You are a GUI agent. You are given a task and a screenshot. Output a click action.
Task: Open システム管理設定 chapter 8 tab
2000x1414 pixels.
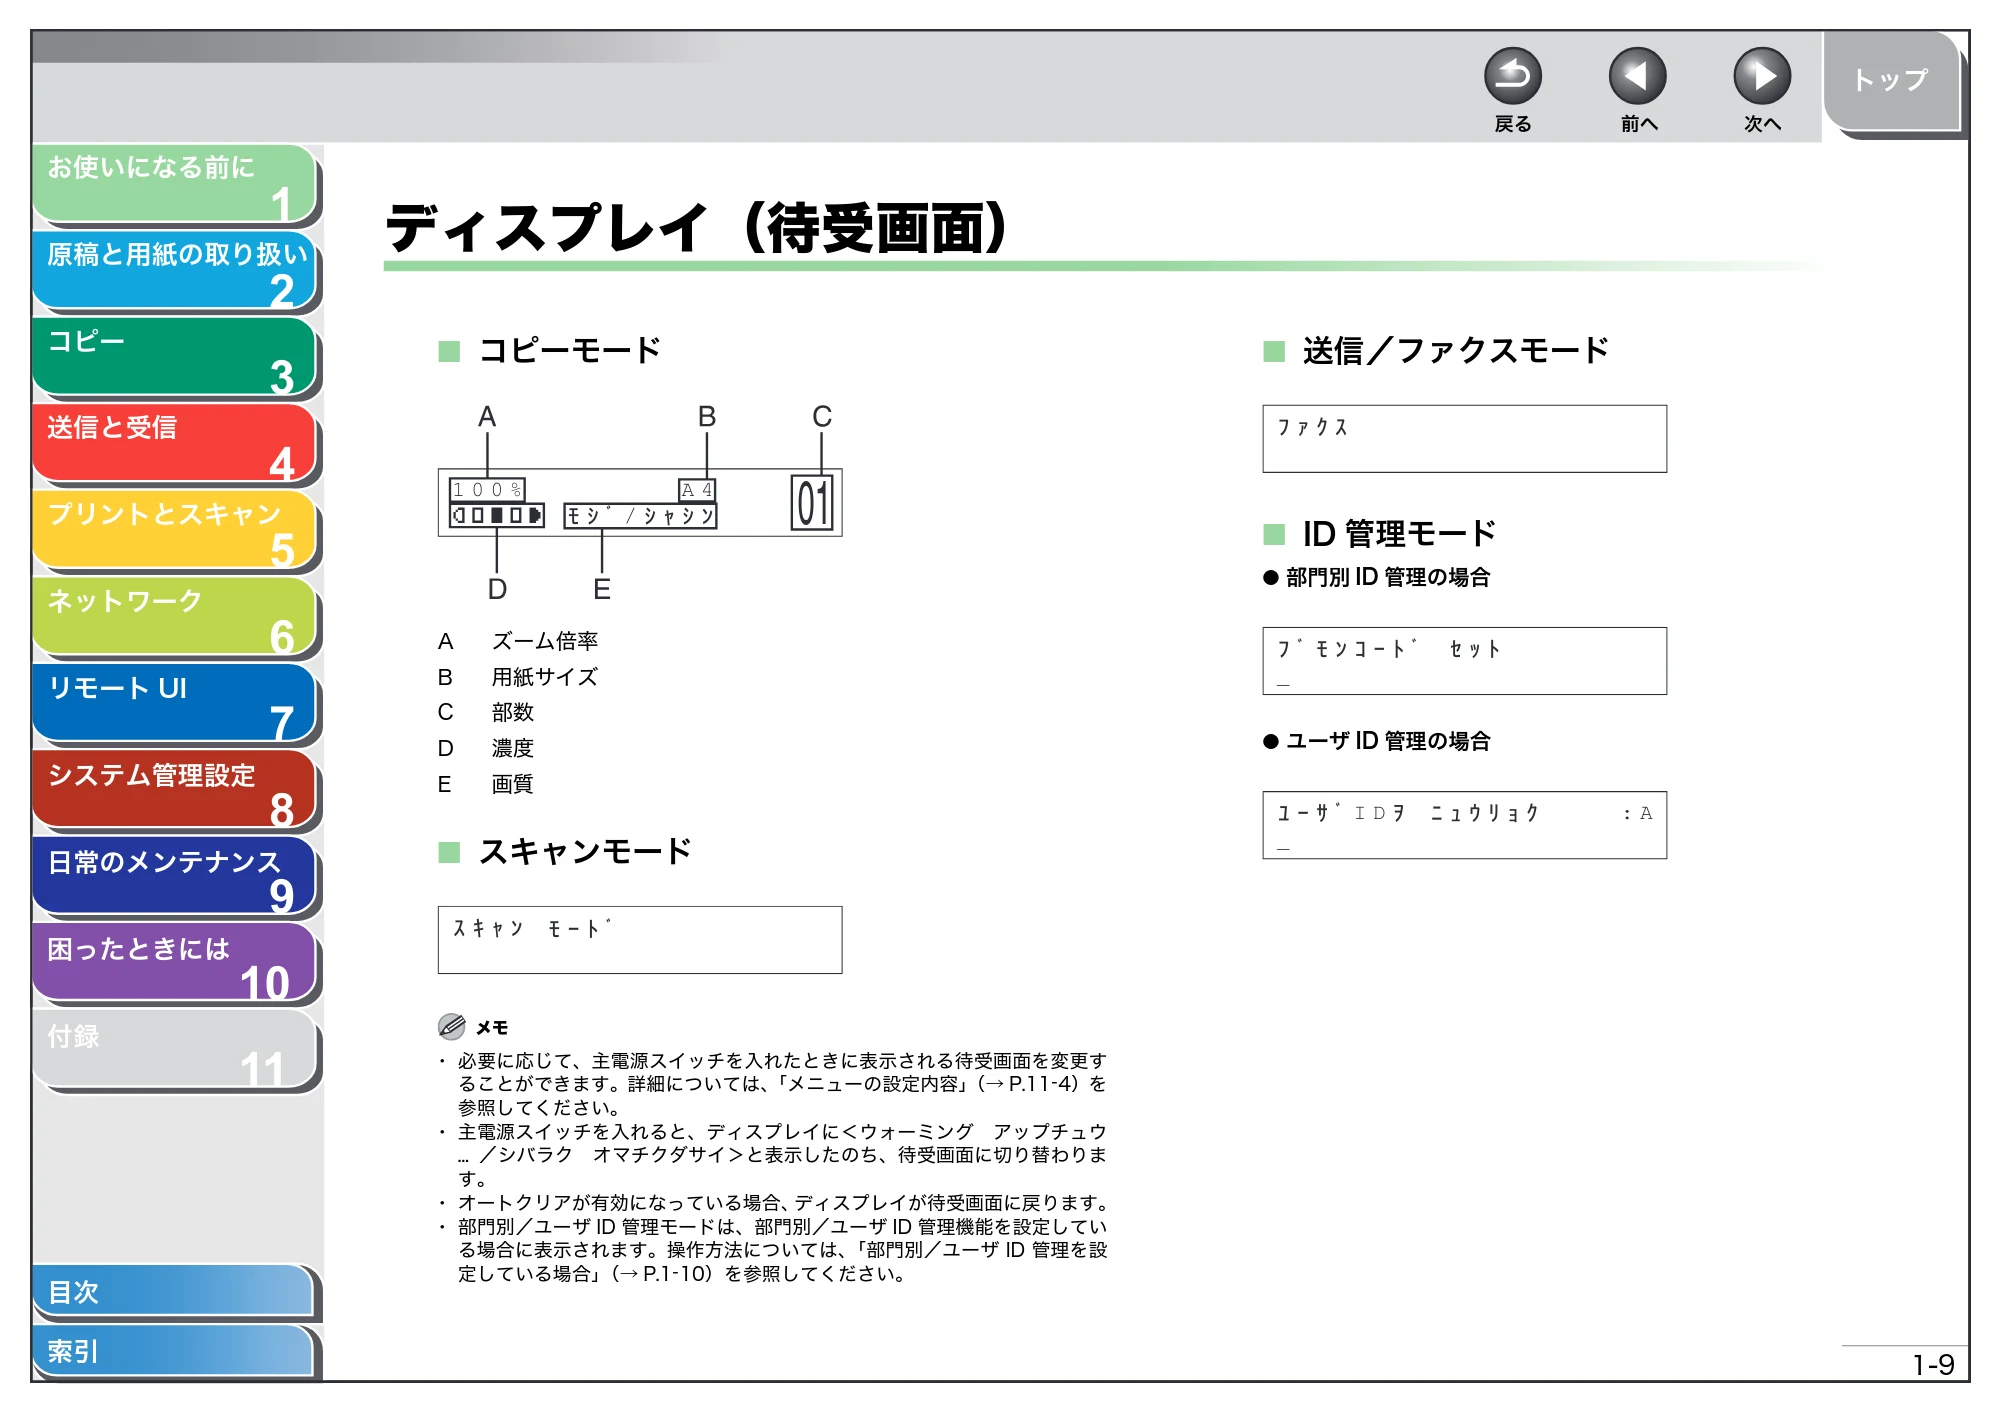point(175,791)
